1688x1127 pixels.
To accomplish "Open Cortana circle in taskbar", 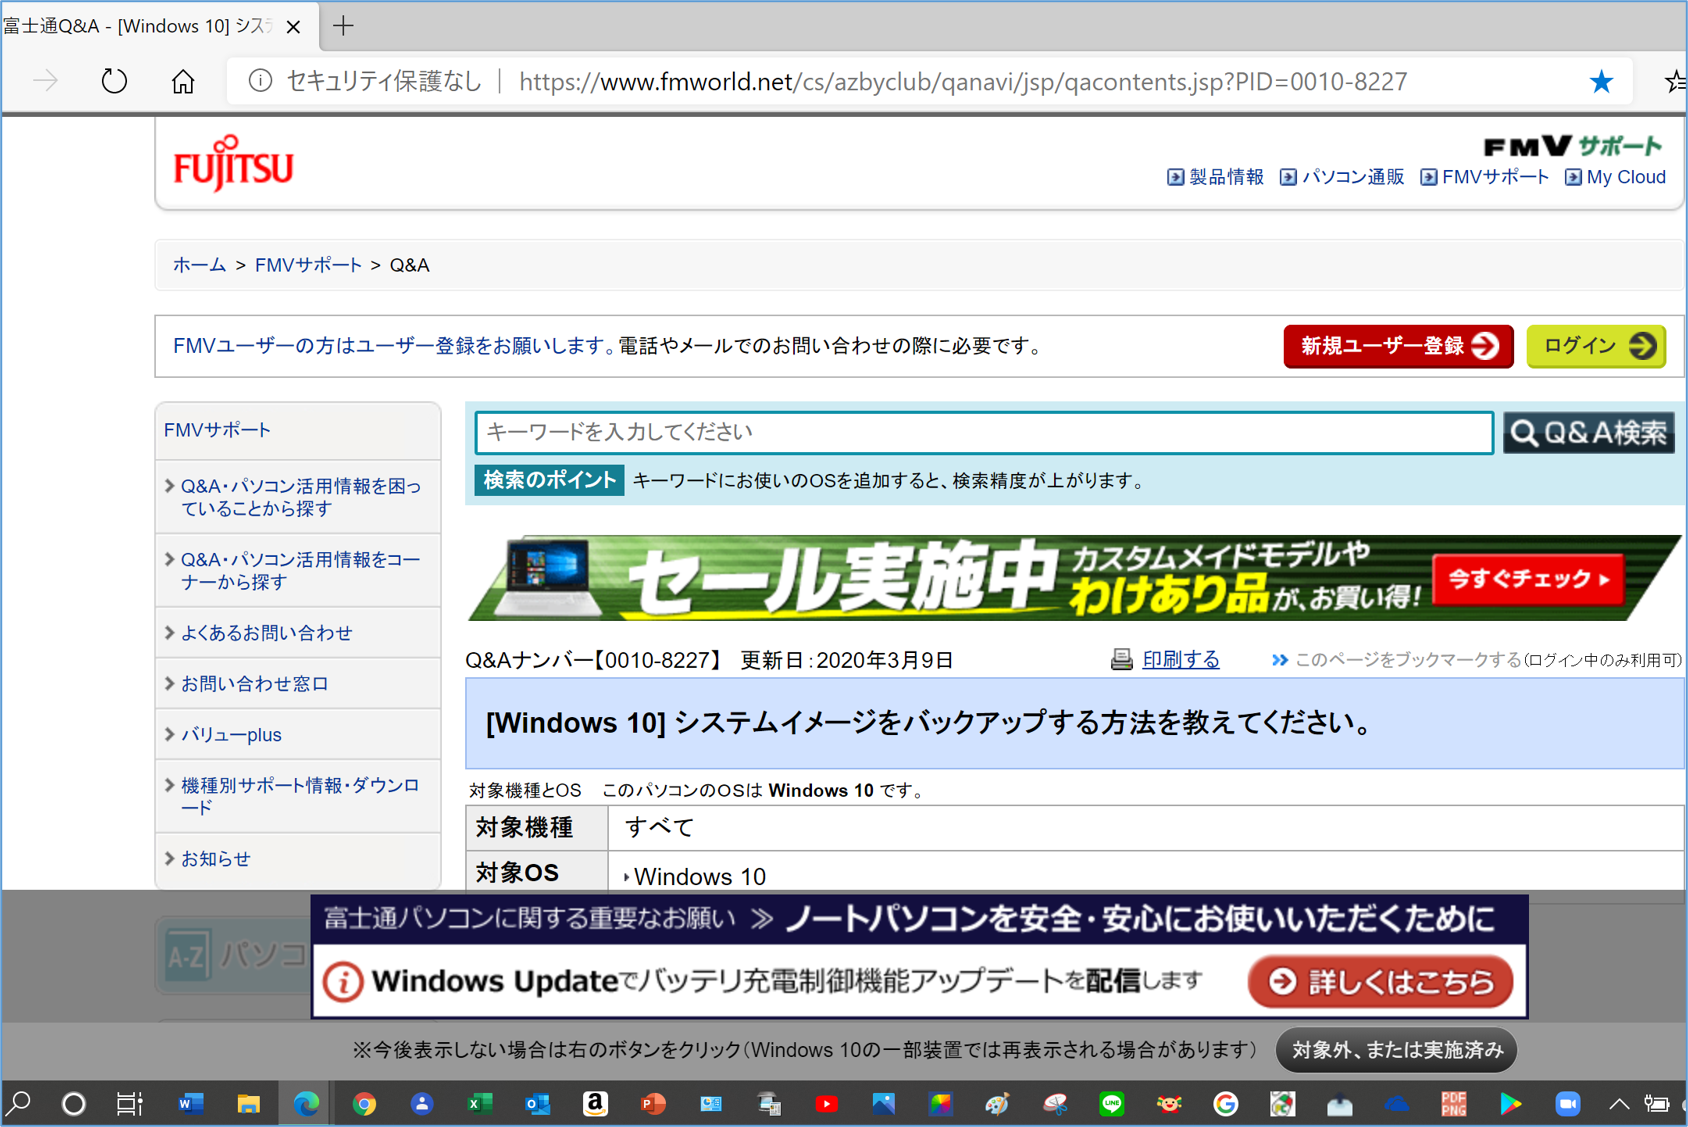I will tap(73, 1104).
